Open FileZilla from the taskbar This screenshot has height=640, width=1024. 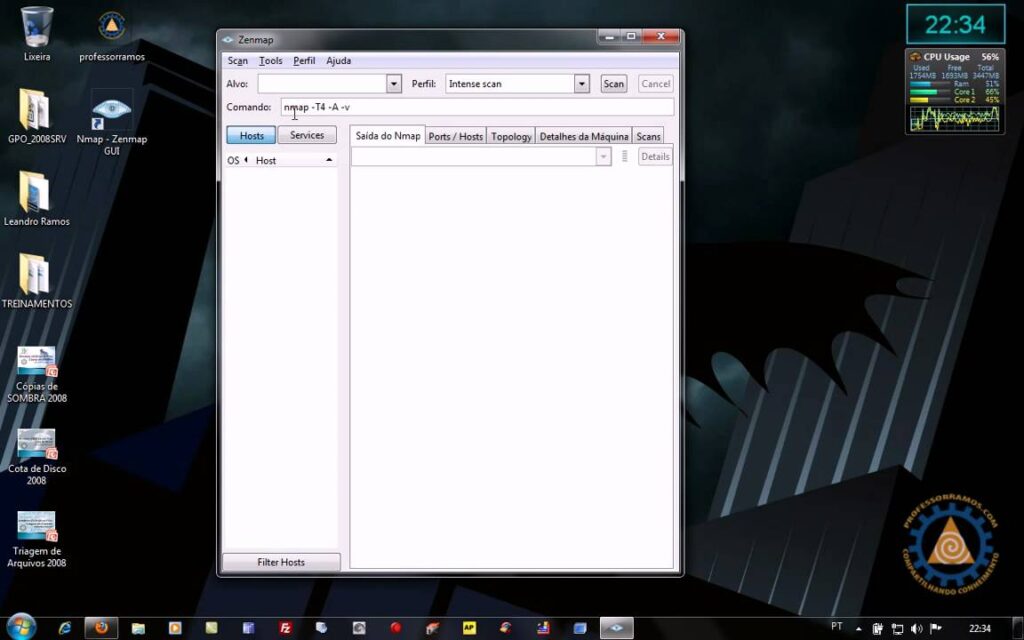(x=285, y=628)
